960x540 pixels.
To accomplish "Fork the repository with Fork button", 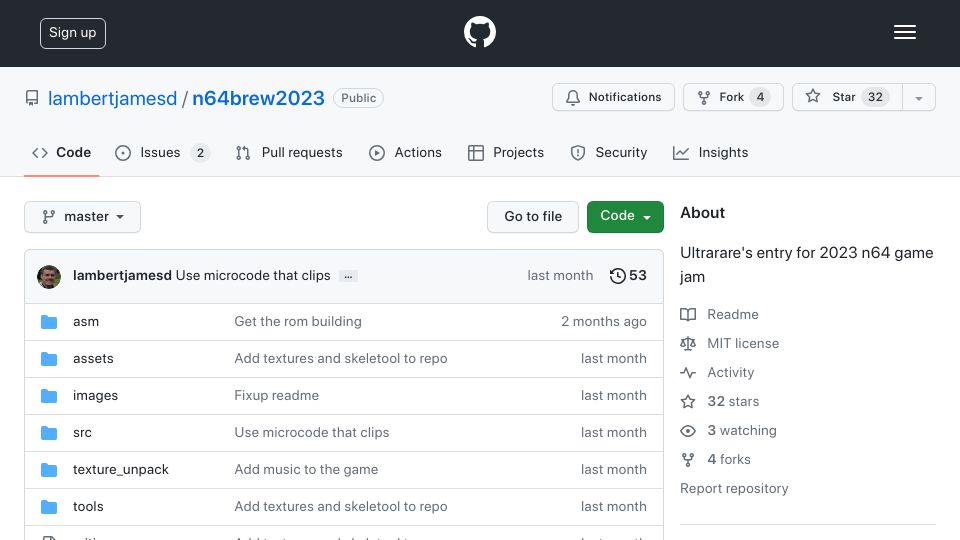I will click(x=733, y=97).
